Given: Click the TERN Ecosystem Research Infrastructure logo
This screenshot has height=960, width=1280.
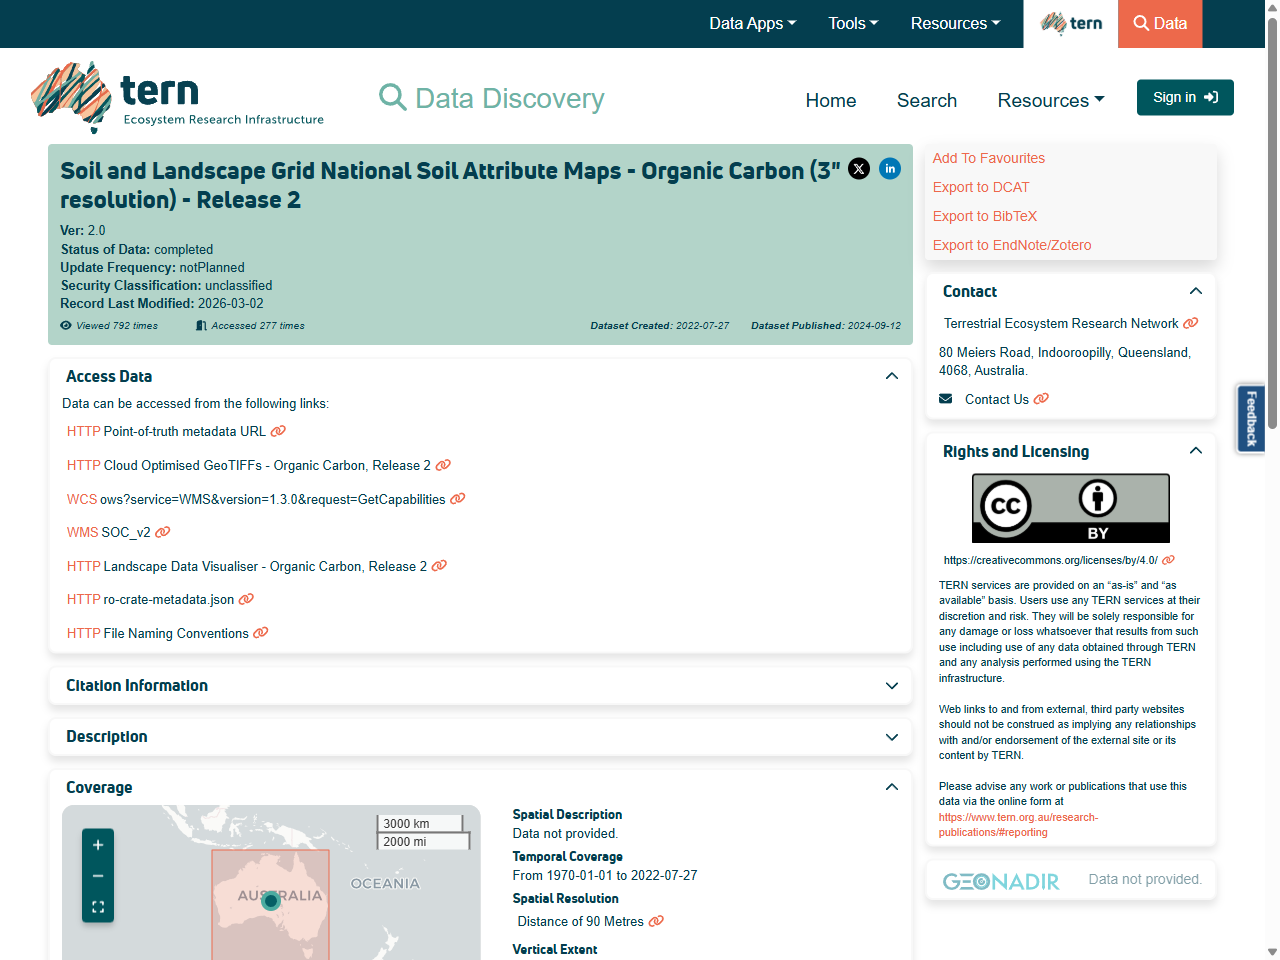Looking at the screenshot, I should click(x=176, y=97).
